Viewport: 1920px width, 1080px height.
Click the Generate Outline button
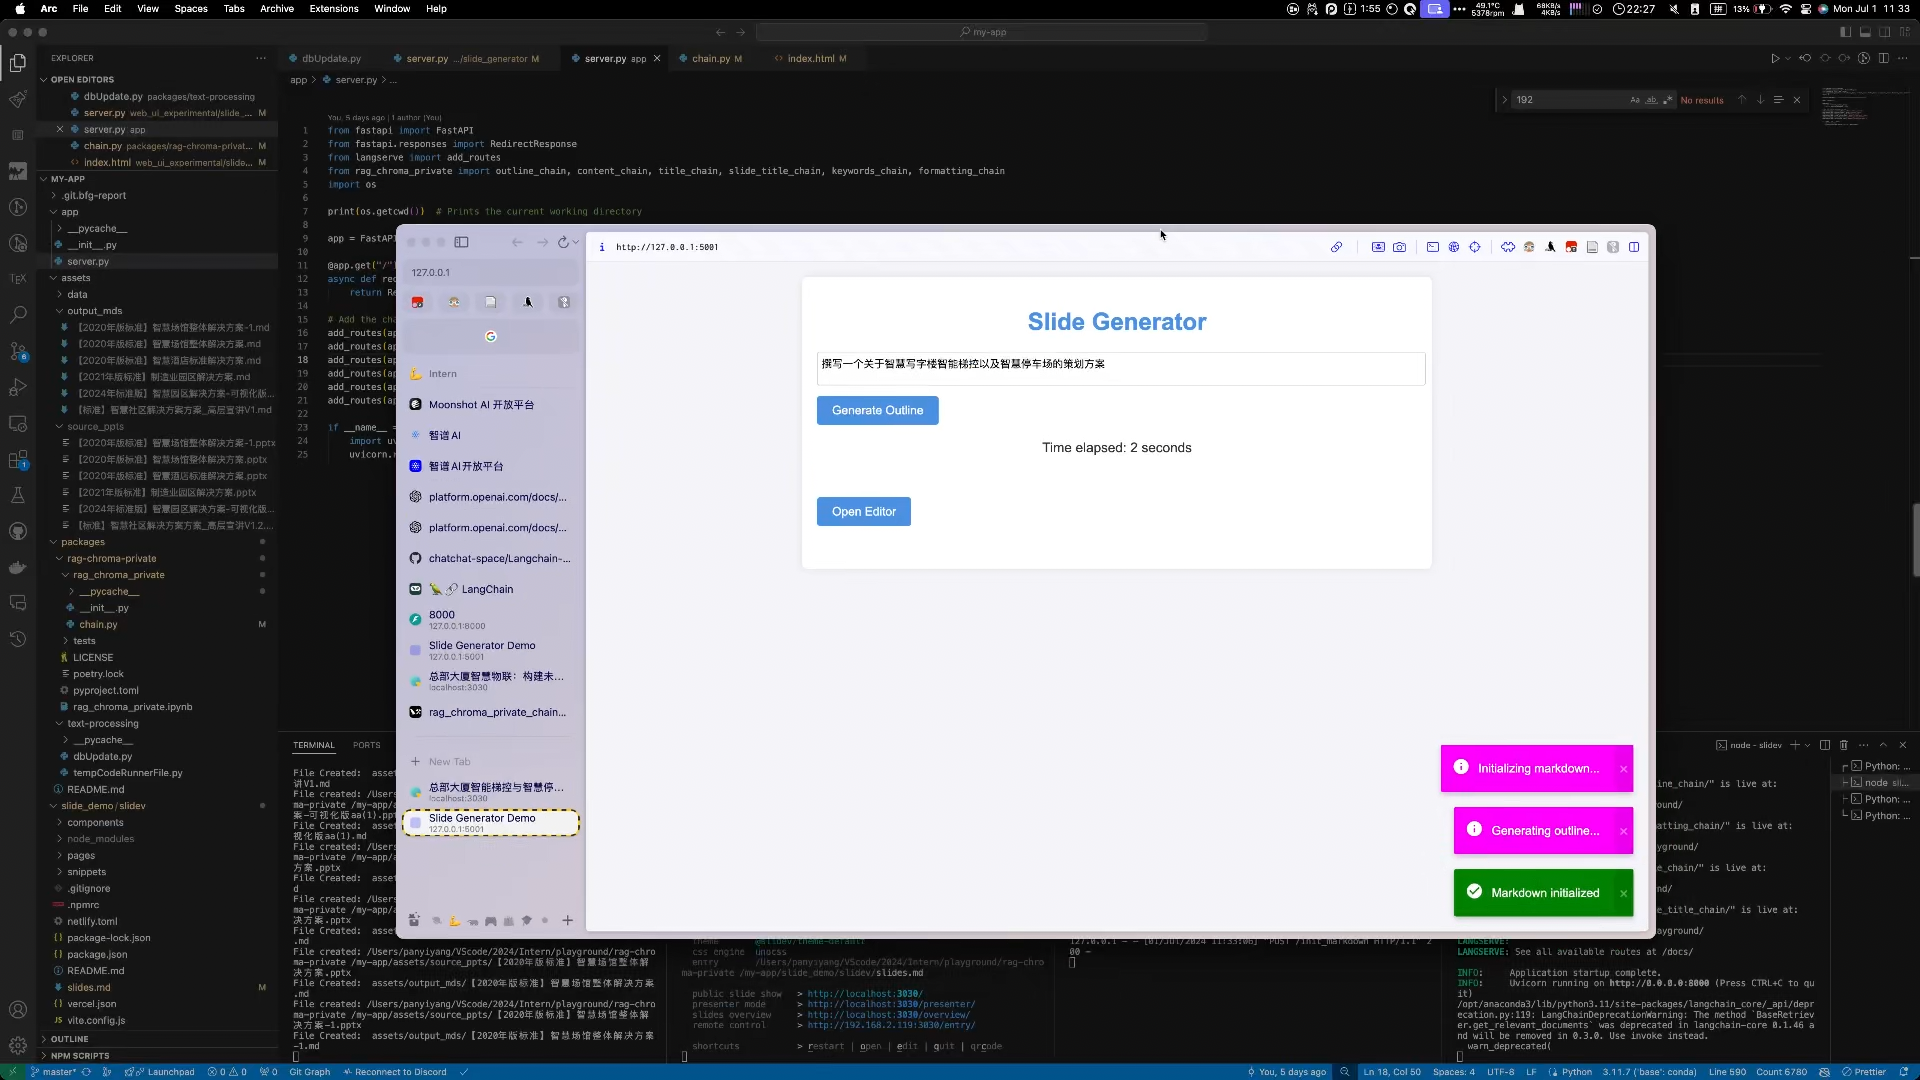pyautogui.click(x=877, y=411)
